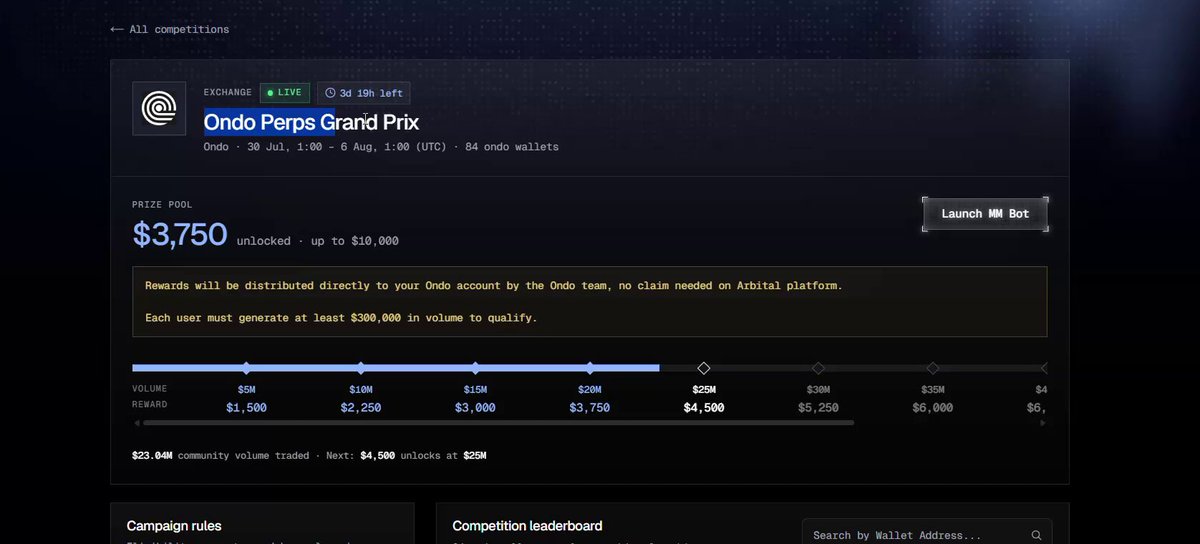Viewport: 1200px width, 544px height.
Task: Click the $4,500 reward value under $25M
Action: pos(704,408)
